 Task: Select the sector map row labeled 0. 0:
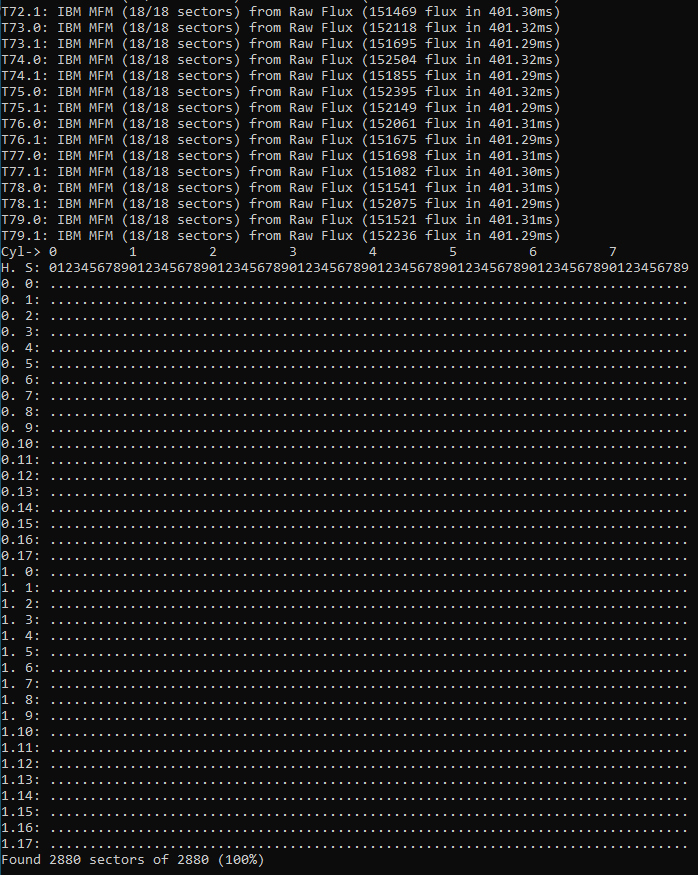[x=20, y=284]
